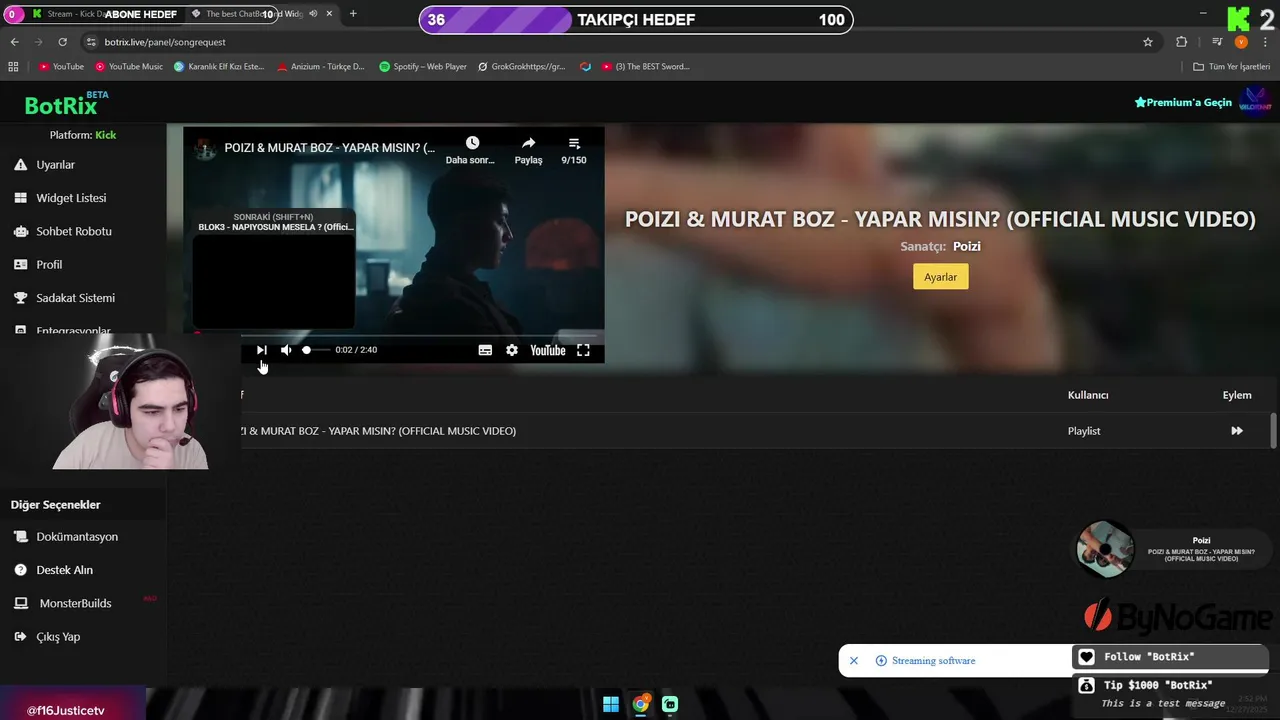This screenshot has width=1280, height=720.
Task: Click the video title in player
Action: point(329,148)
